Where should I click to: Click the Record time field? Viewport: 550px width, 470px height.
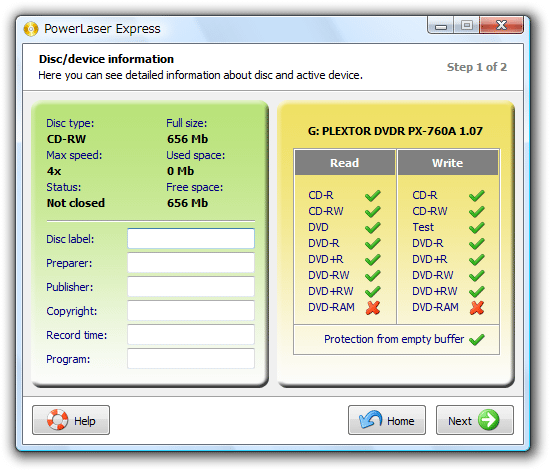pos(191,335)
